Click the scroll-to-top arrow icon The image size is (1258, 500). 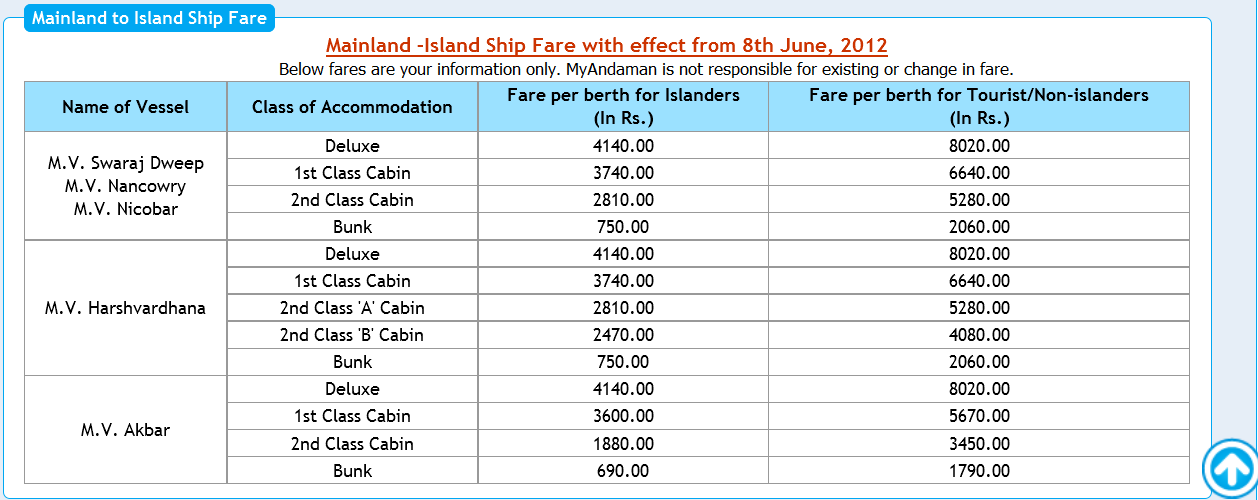pyautogui.click(x=1230, y=466)
